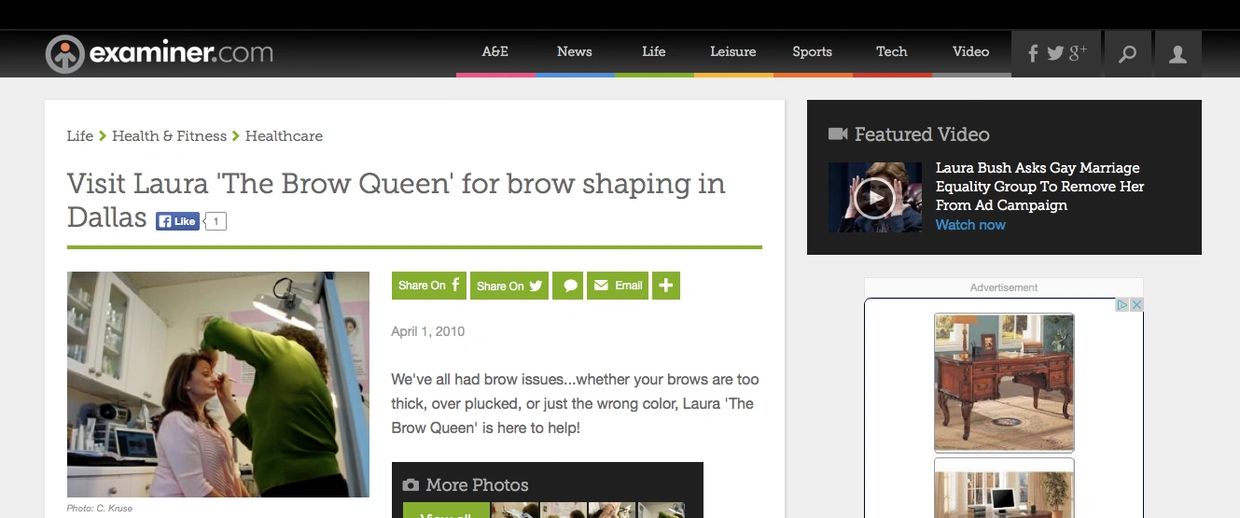
Task: Open the Tech navigation tab
Action: point(892,52)
